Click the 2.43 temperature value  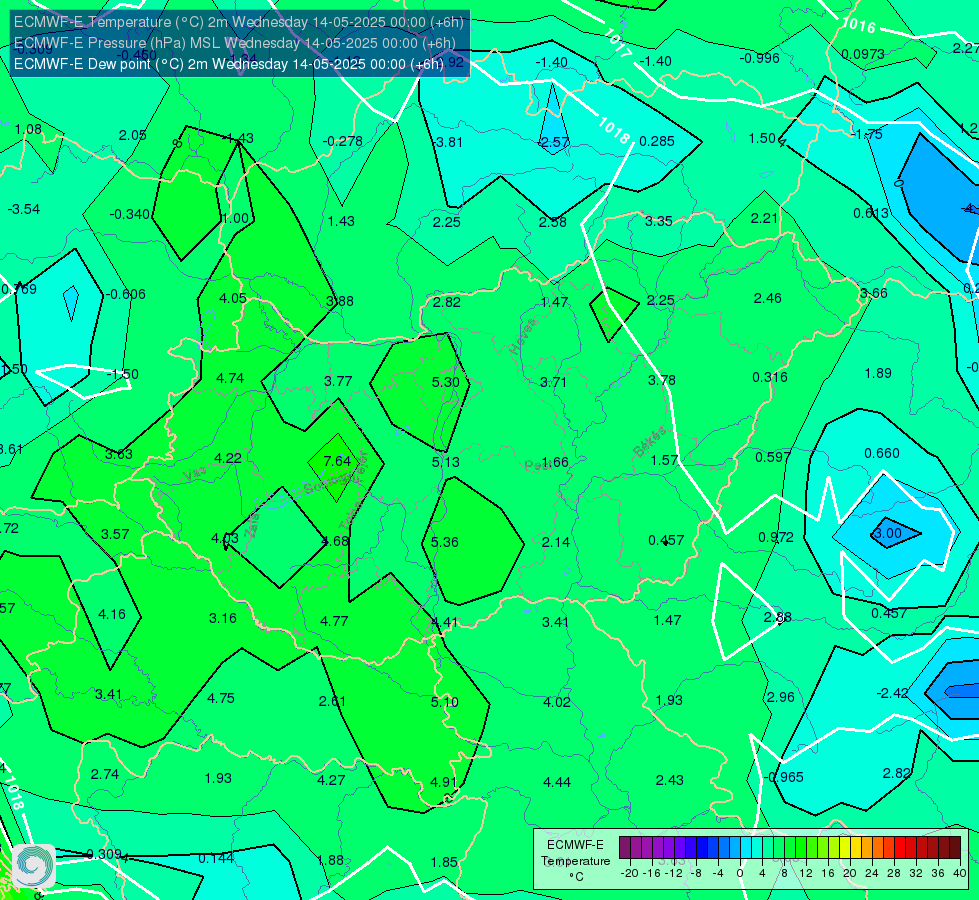pos(669,780)
